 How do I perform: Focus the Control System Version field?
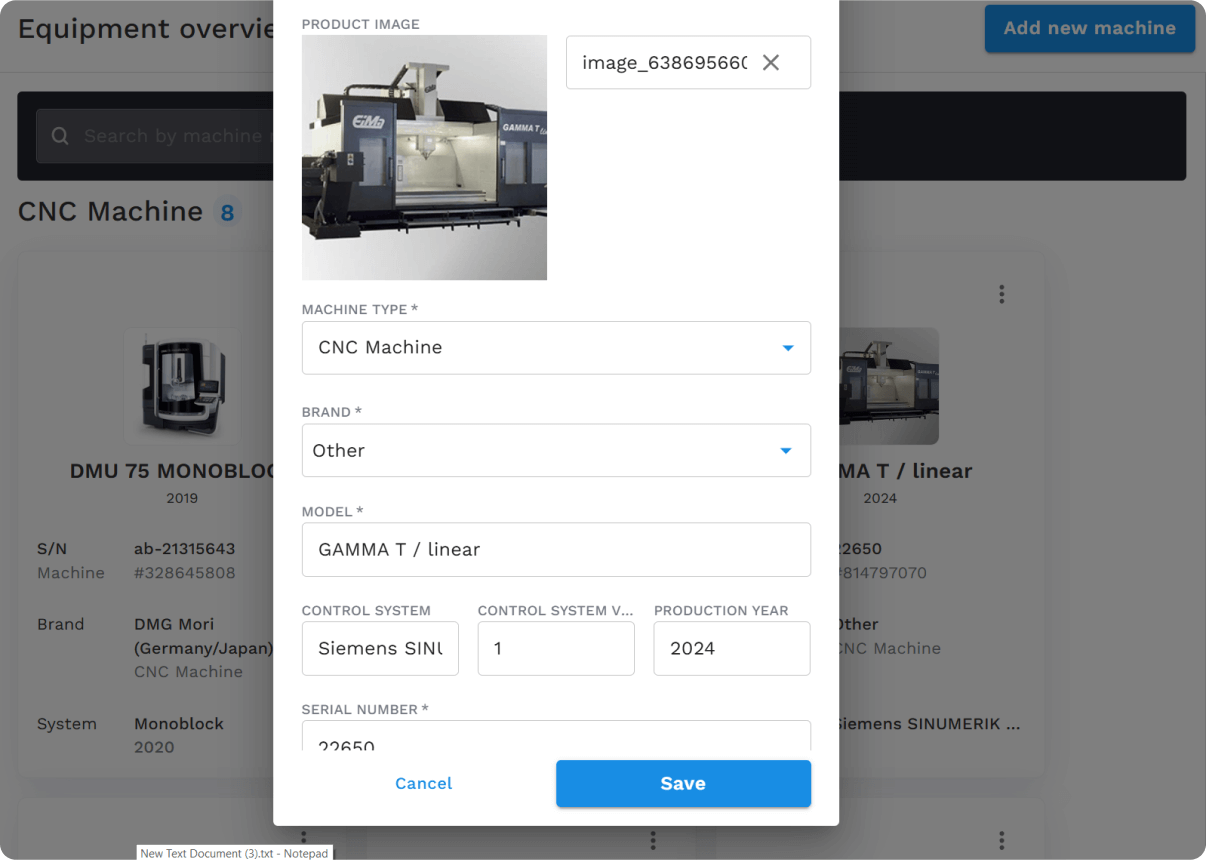pos(556,648)
